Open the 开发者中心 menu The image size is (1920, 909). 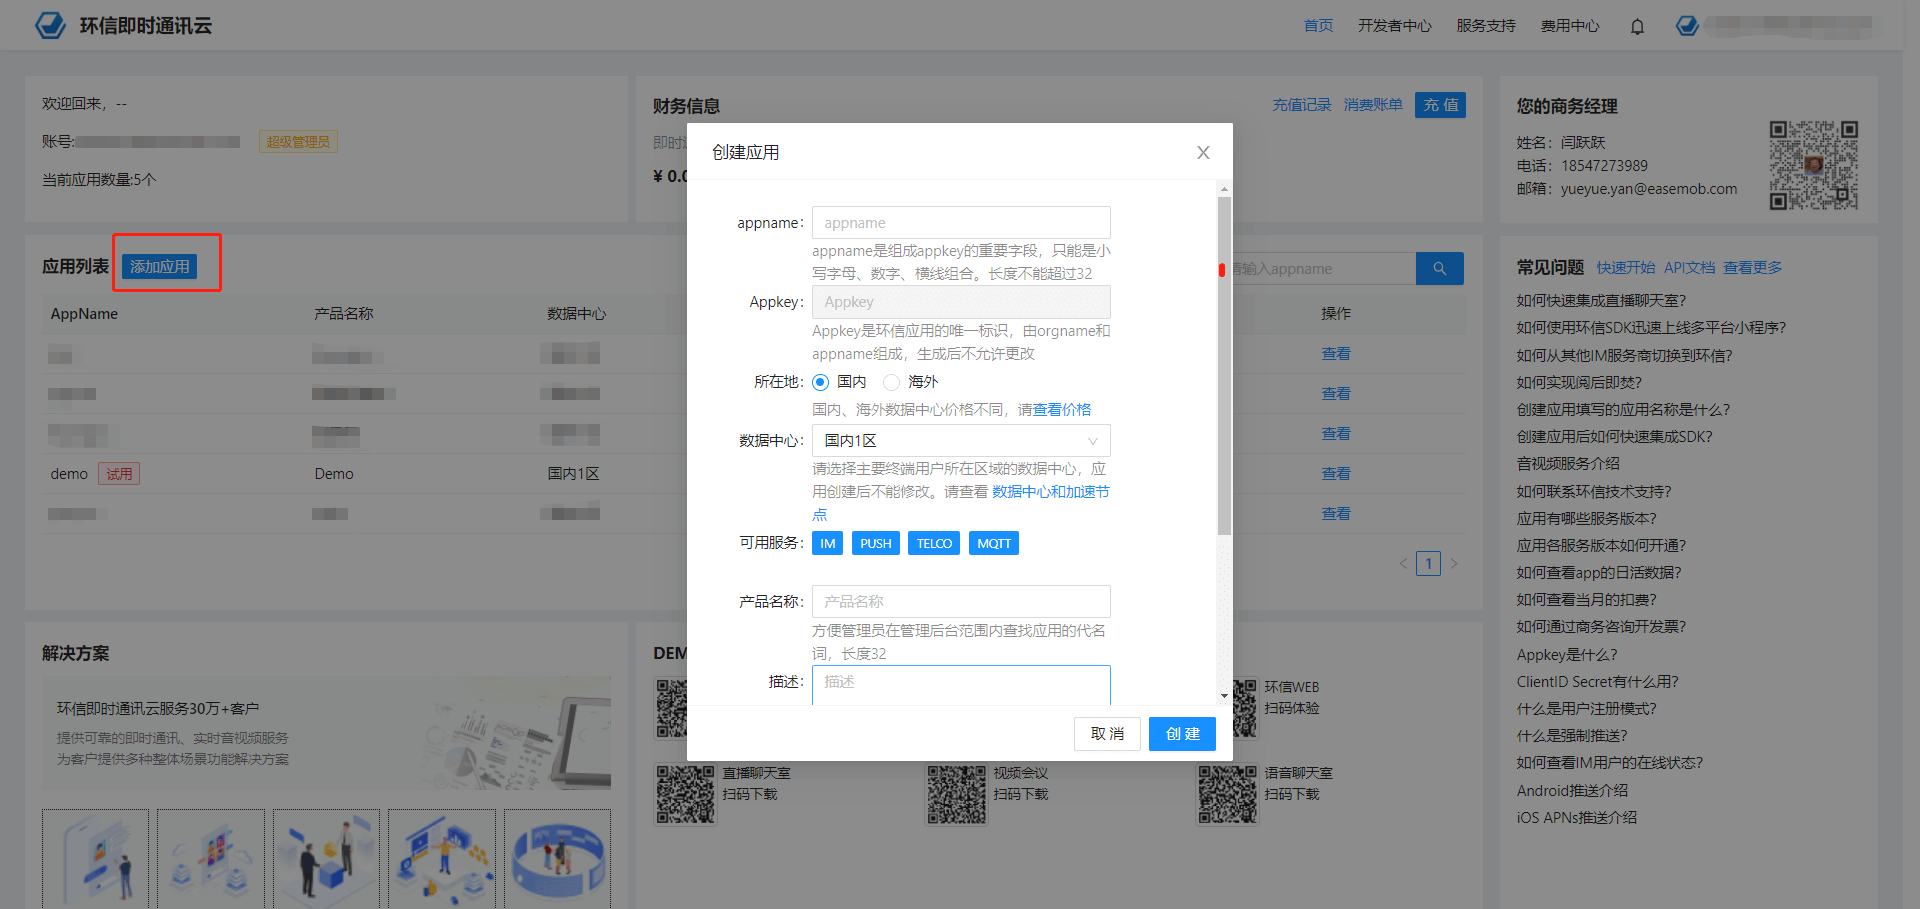tap(1394, 26)
